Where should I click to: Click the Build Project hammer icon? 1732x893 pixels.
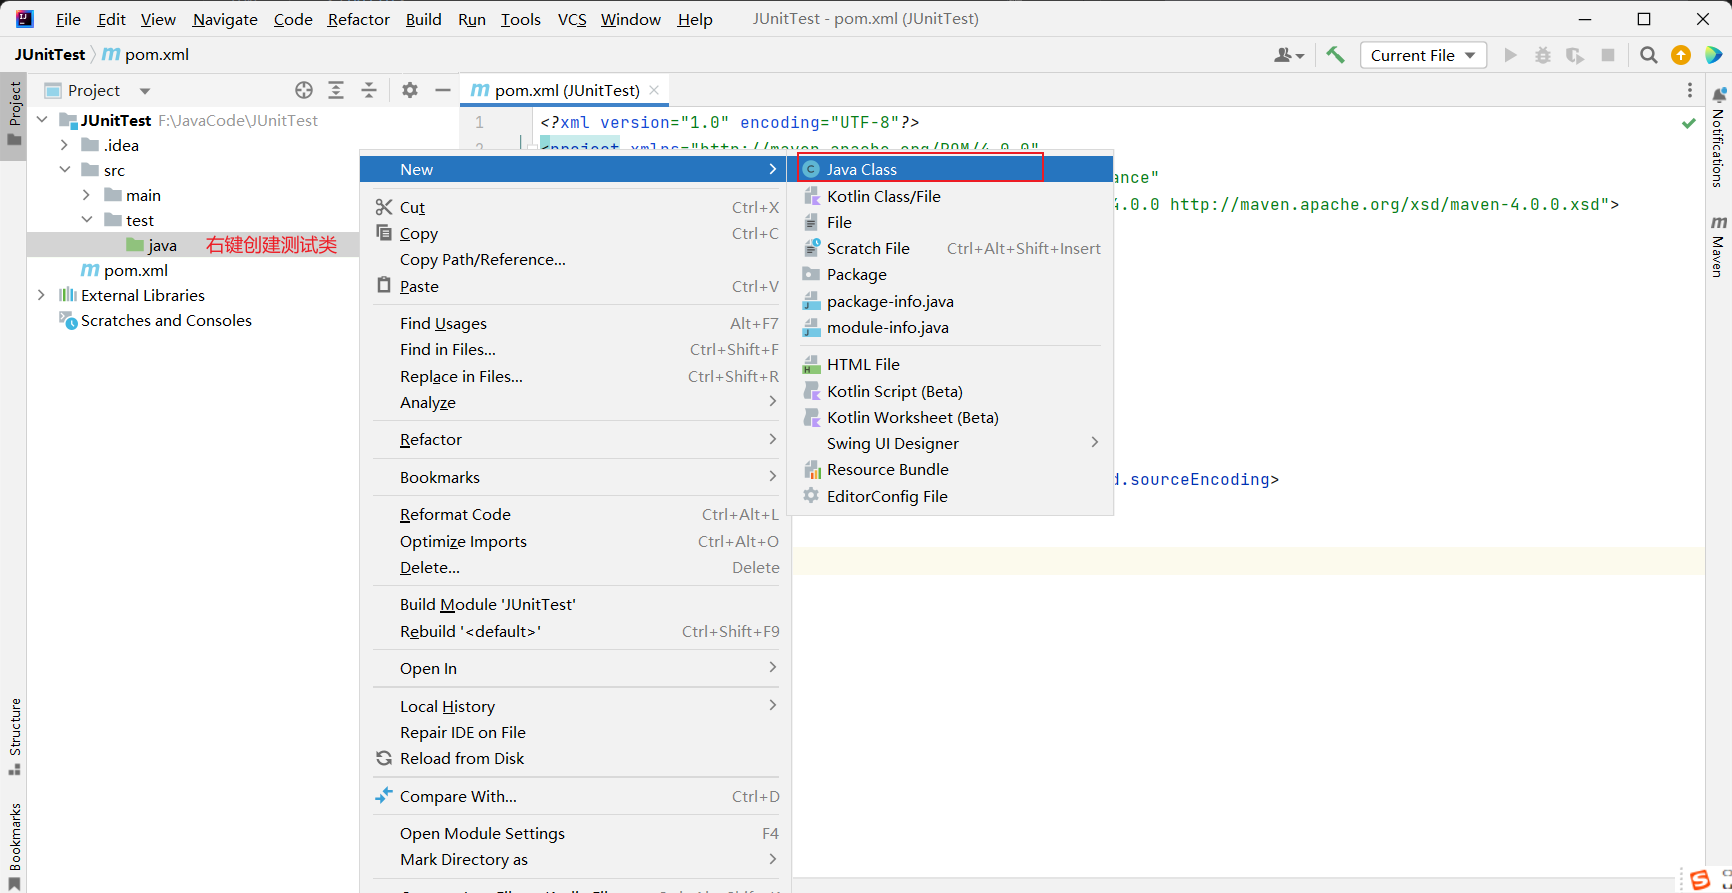[x=1335, y=55]
